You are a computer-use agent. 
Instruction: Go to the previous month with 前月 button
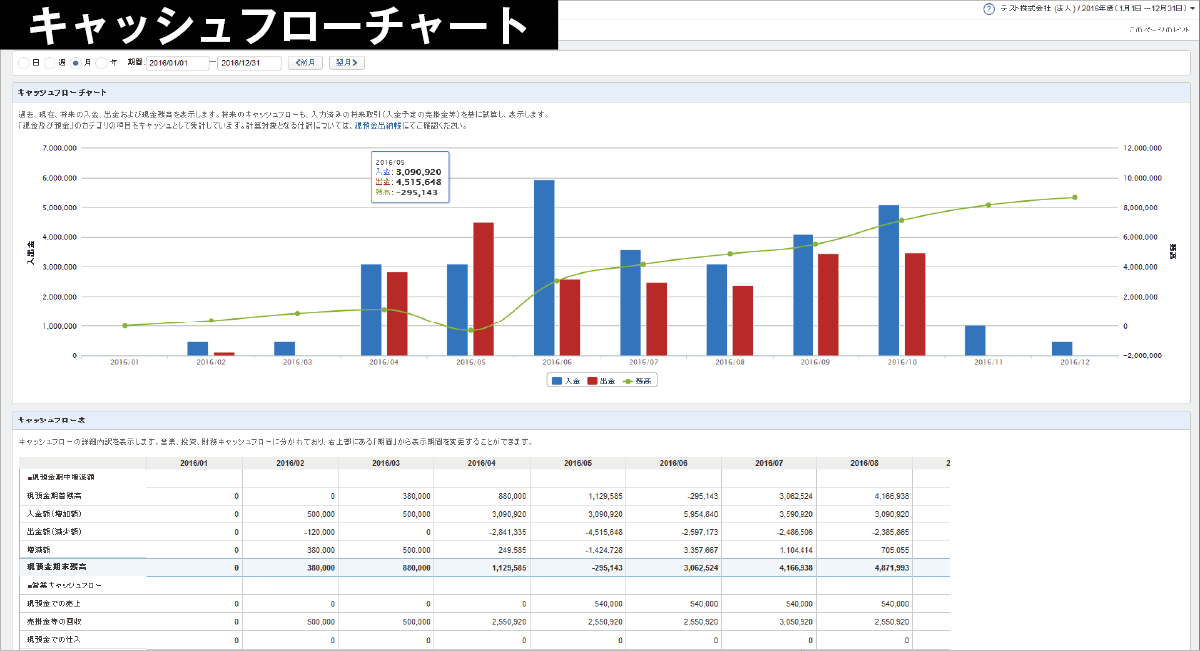305,63
